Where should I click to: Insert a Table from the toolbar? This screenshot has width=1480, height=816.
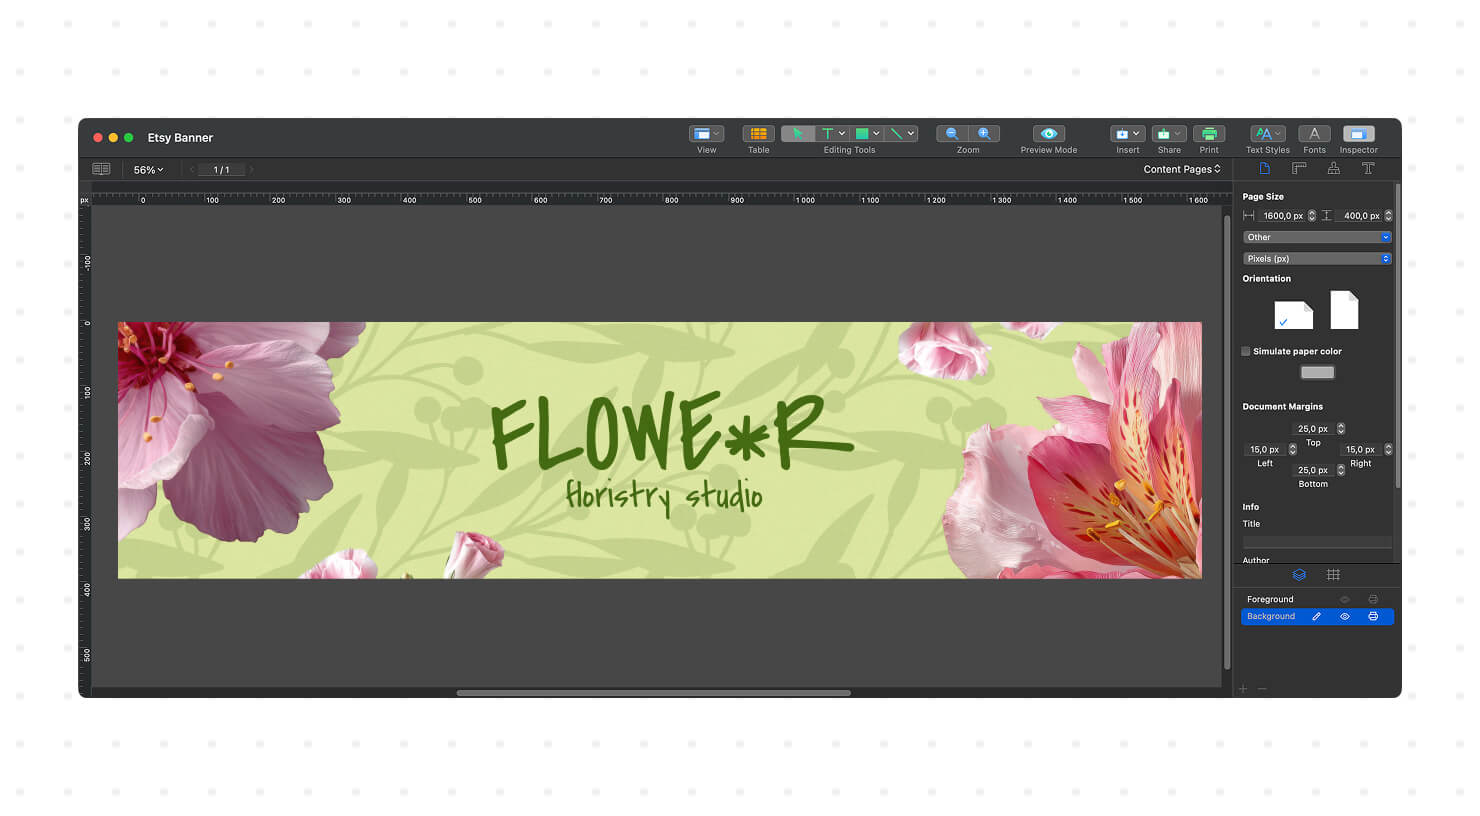759,134
